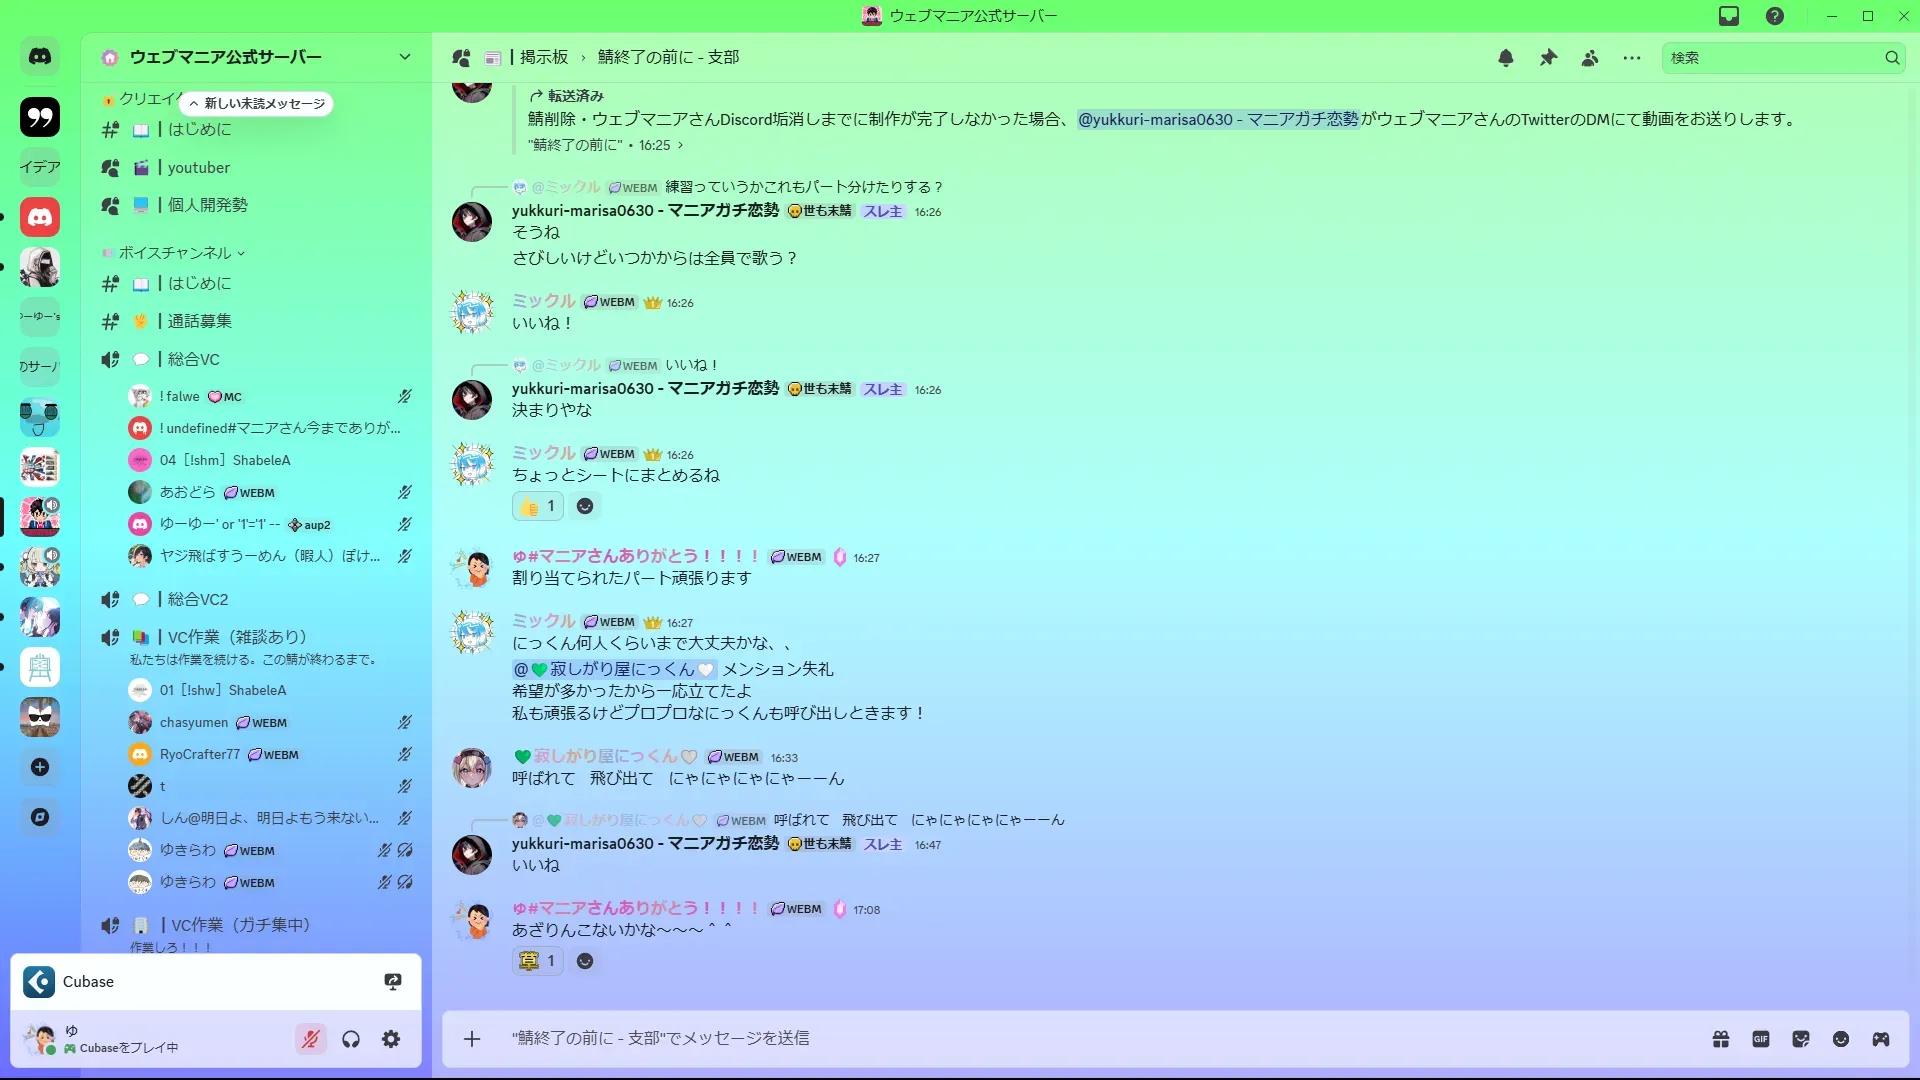
Task: Open the GIF picker
Action: pos(1761,1039)
